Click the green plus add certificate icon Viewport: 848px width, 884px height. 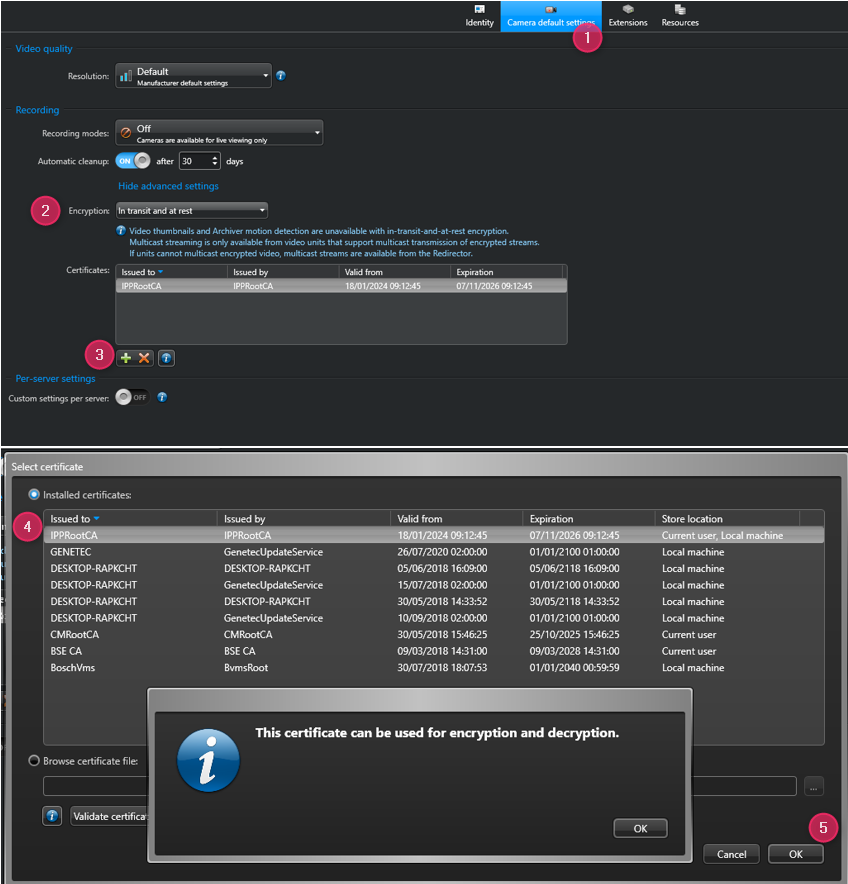(x=126, y=358)
